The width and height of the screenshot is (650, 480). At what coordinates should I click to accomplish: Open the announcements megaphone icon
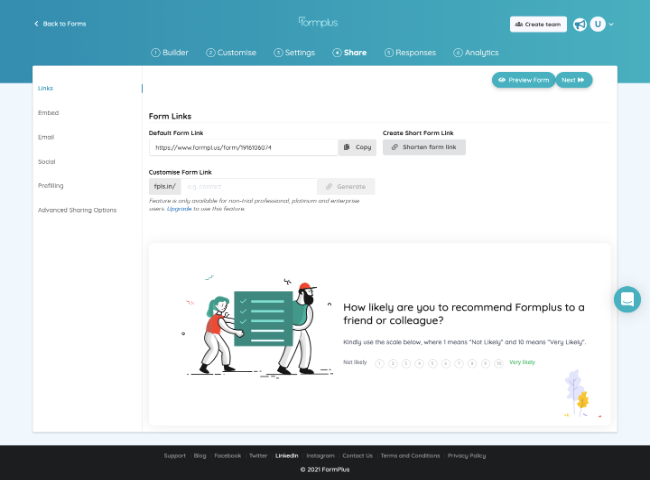580,24
